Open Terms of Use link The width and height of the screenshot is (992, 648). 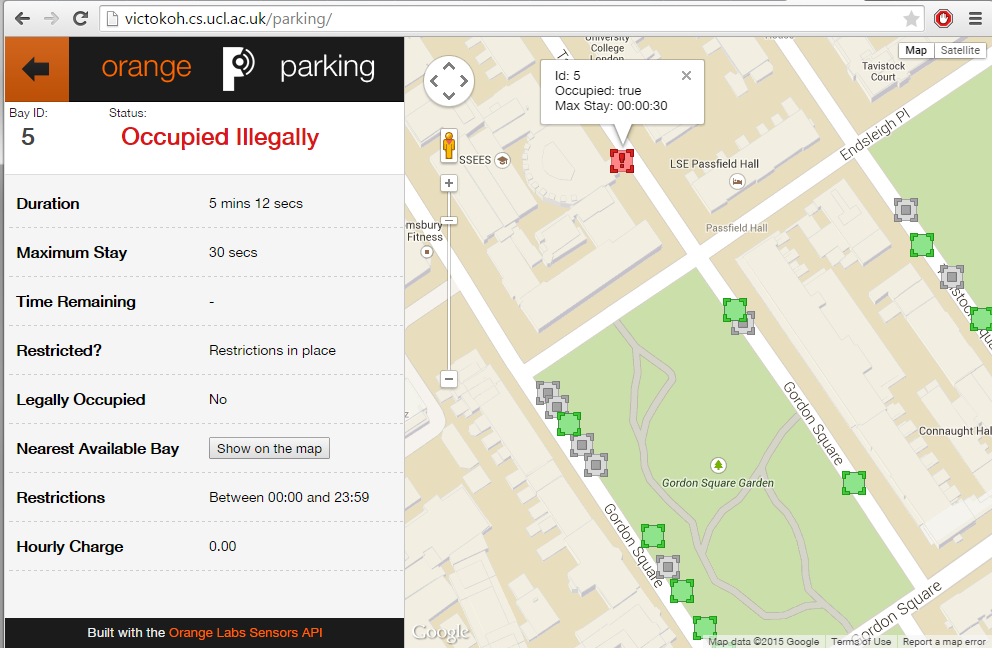click(x=860, y=642)
